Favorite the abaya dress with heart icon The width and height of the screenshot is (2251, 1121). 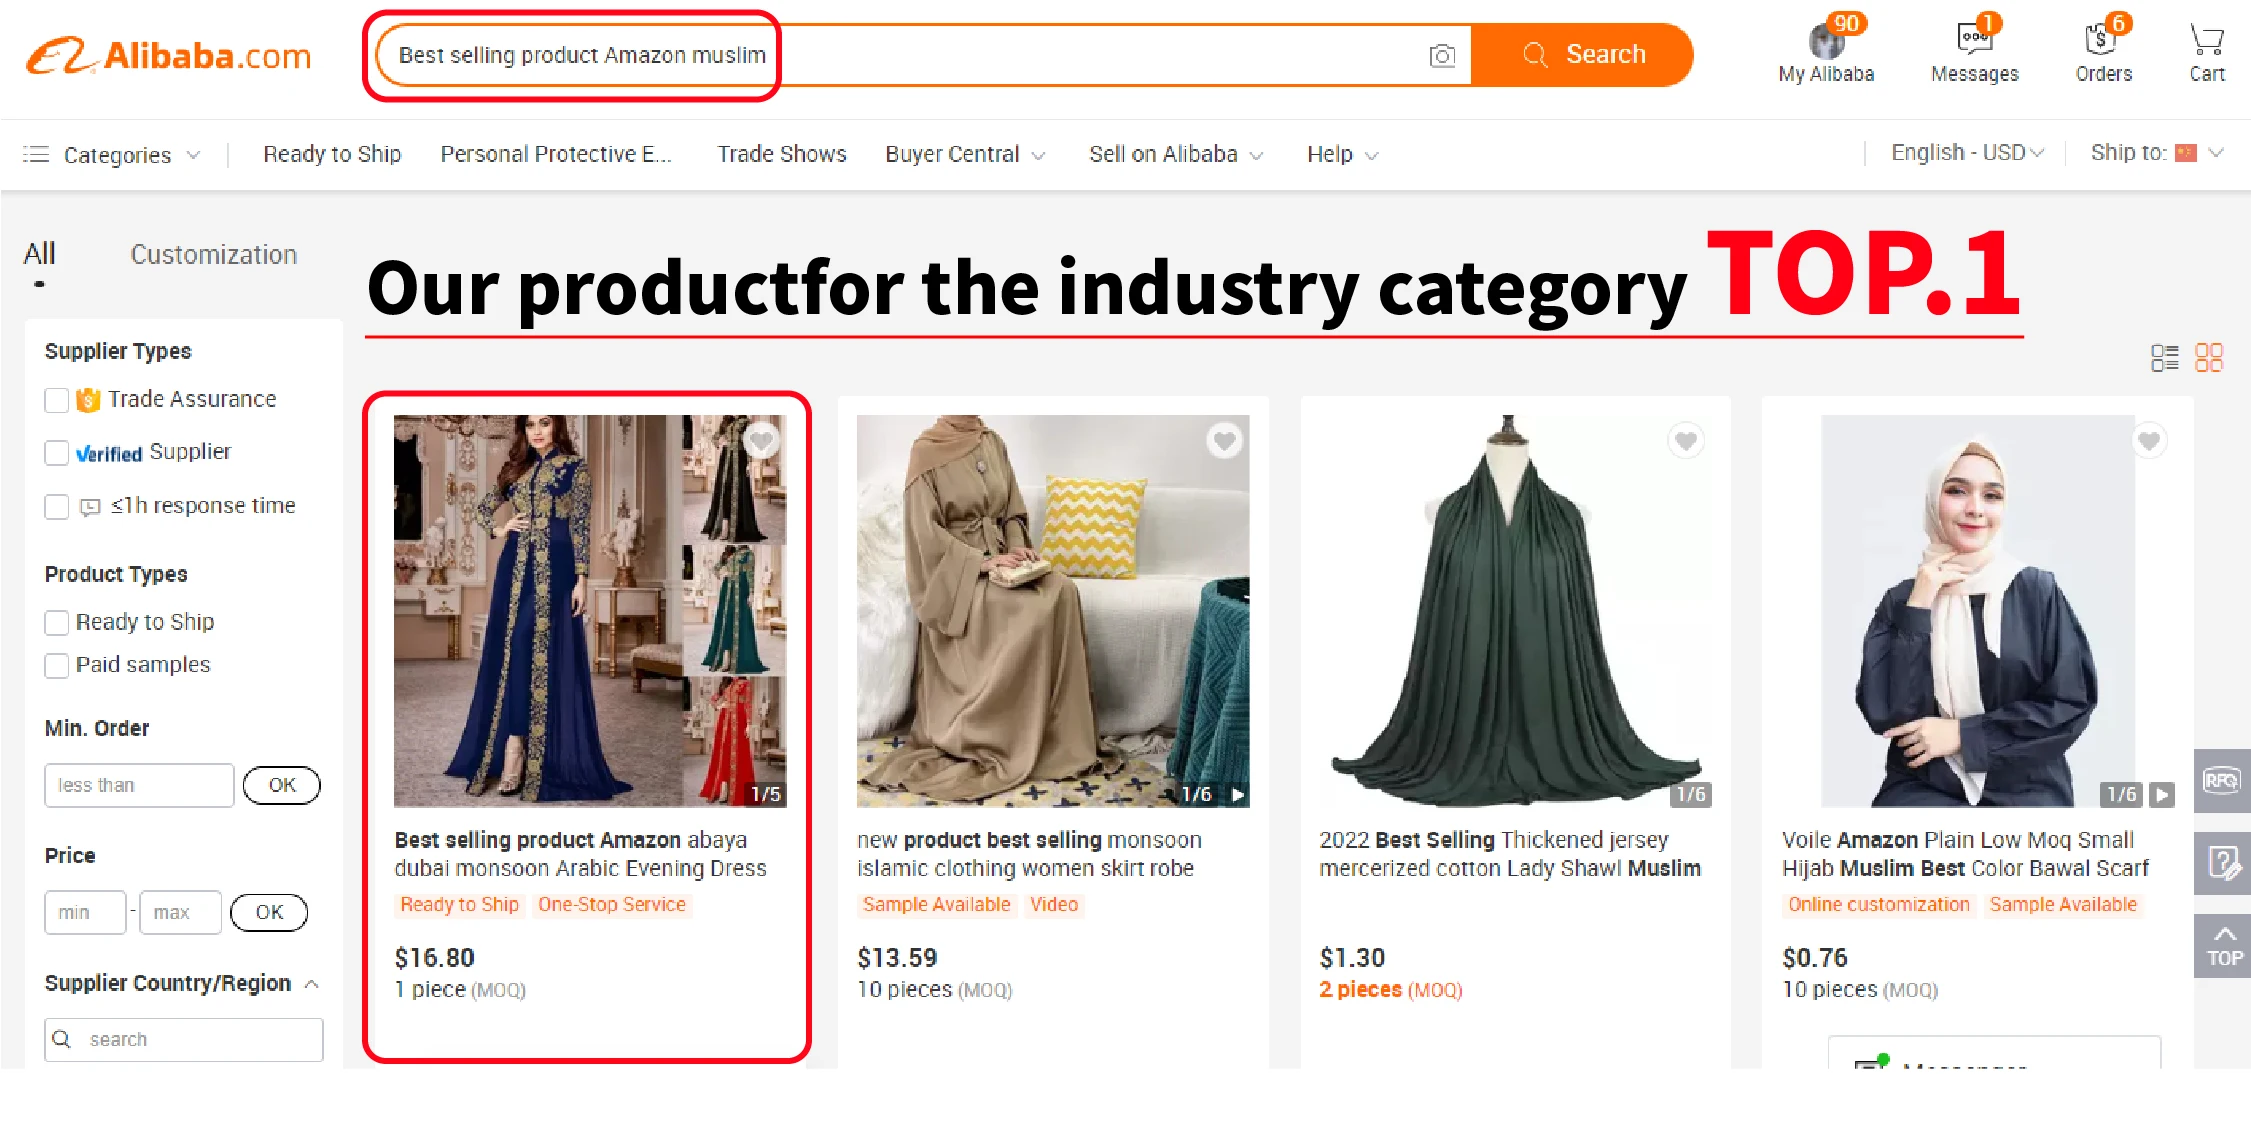click(762, 441)
